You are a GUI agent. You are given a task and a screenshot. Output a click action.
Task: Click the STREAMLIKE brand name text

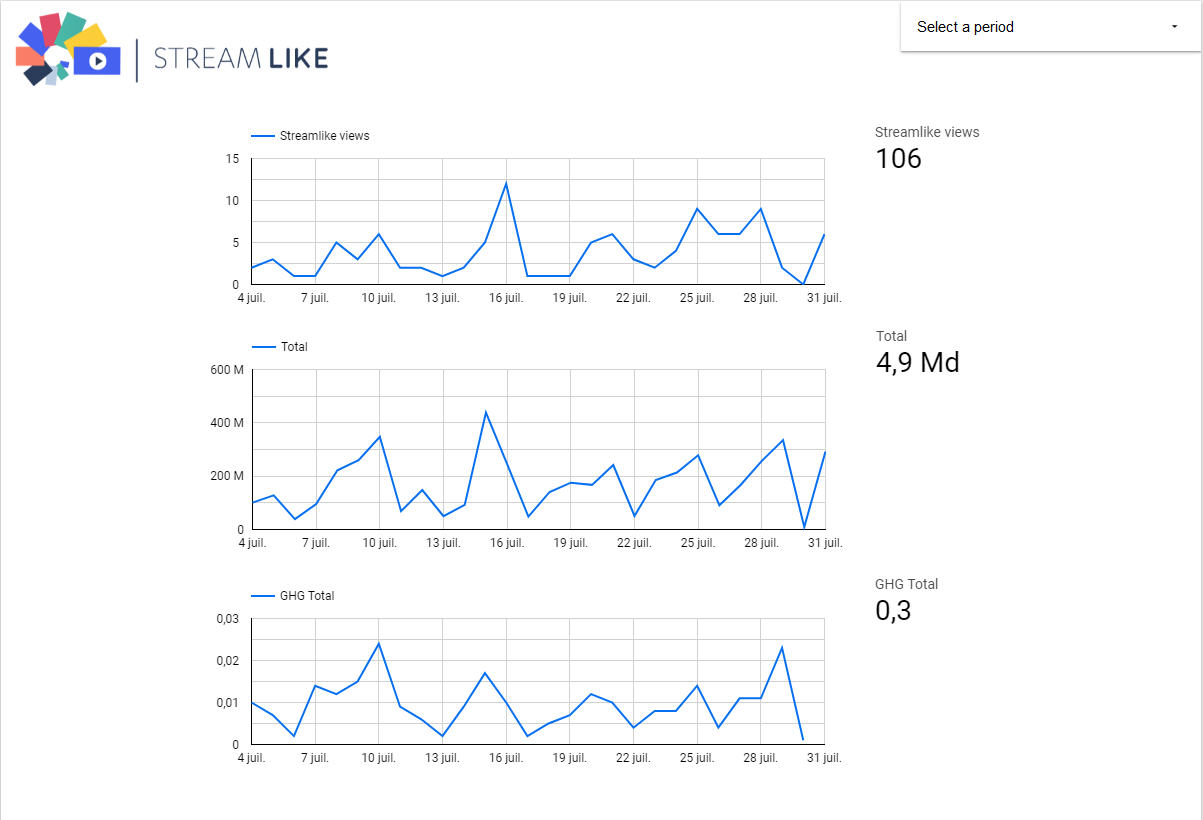241,59
